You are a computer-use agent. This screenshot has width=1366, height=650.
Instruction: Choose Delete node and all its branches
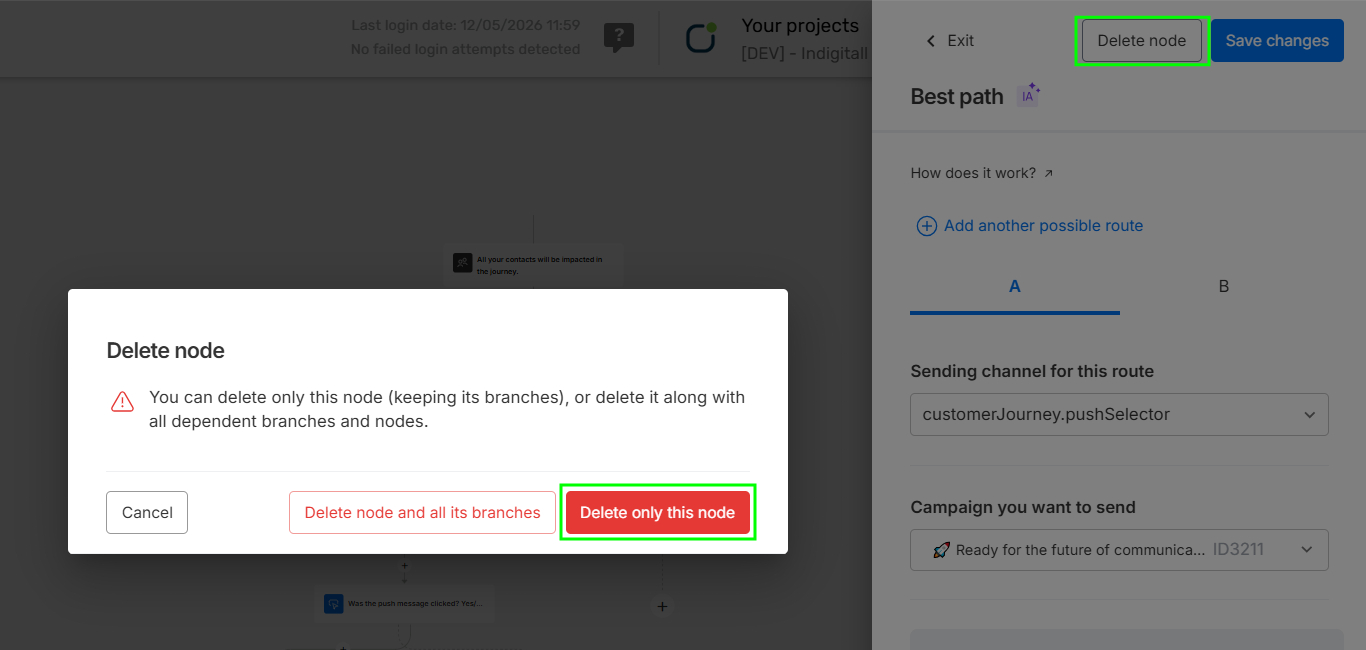point(422,512)
